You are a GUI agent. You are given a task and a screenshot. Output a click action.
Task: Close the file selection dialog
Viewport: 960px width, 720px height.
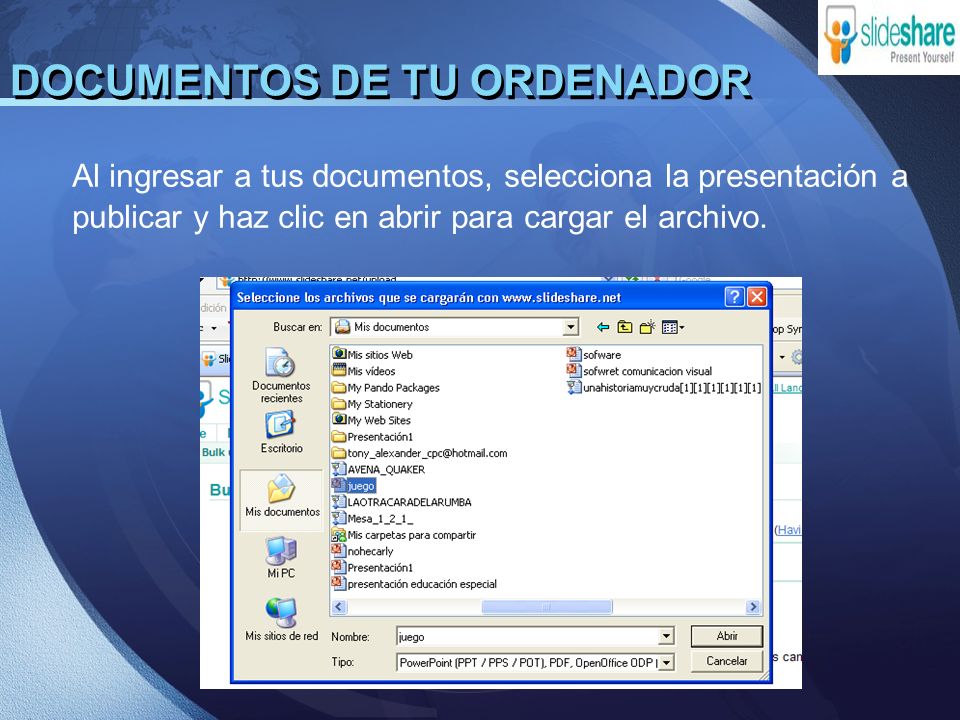pyautogui.click(x=757, y=298)
